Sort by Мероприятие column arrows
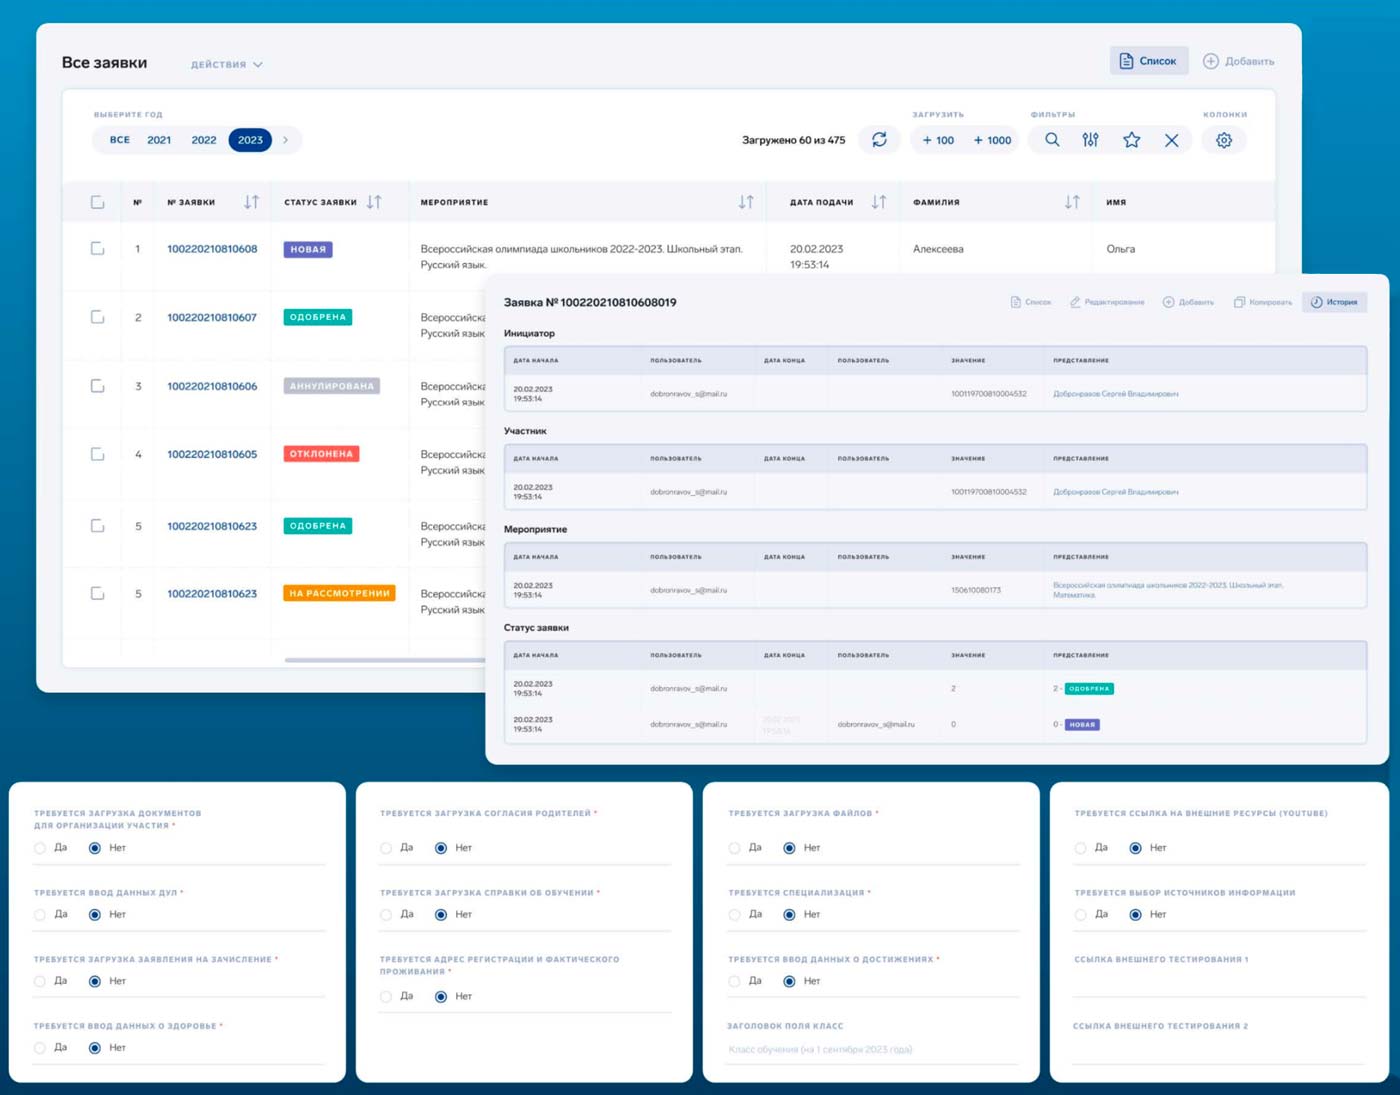Image resolution: width=1400 pixels, height=1095 pixels. click(746, 202)
